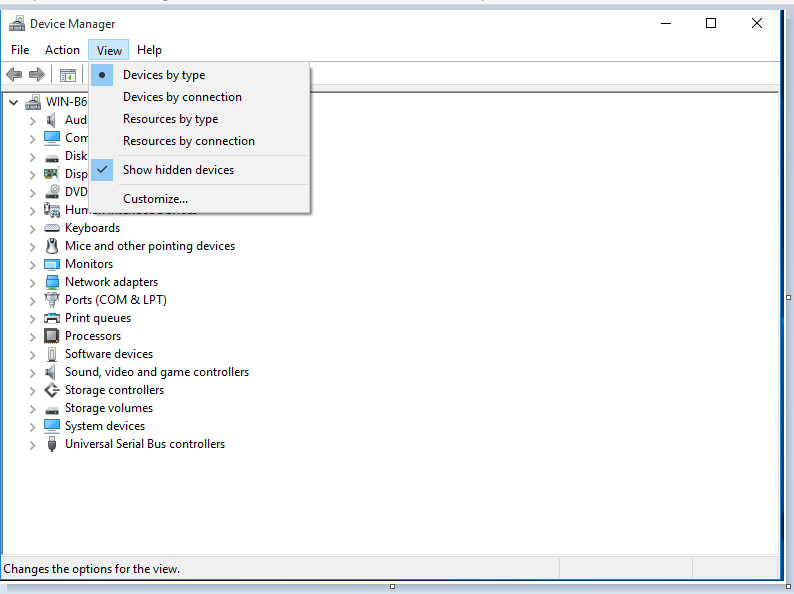The image size is (794, 594).
Task: Expand the Keyboards node
Action: 32,229
